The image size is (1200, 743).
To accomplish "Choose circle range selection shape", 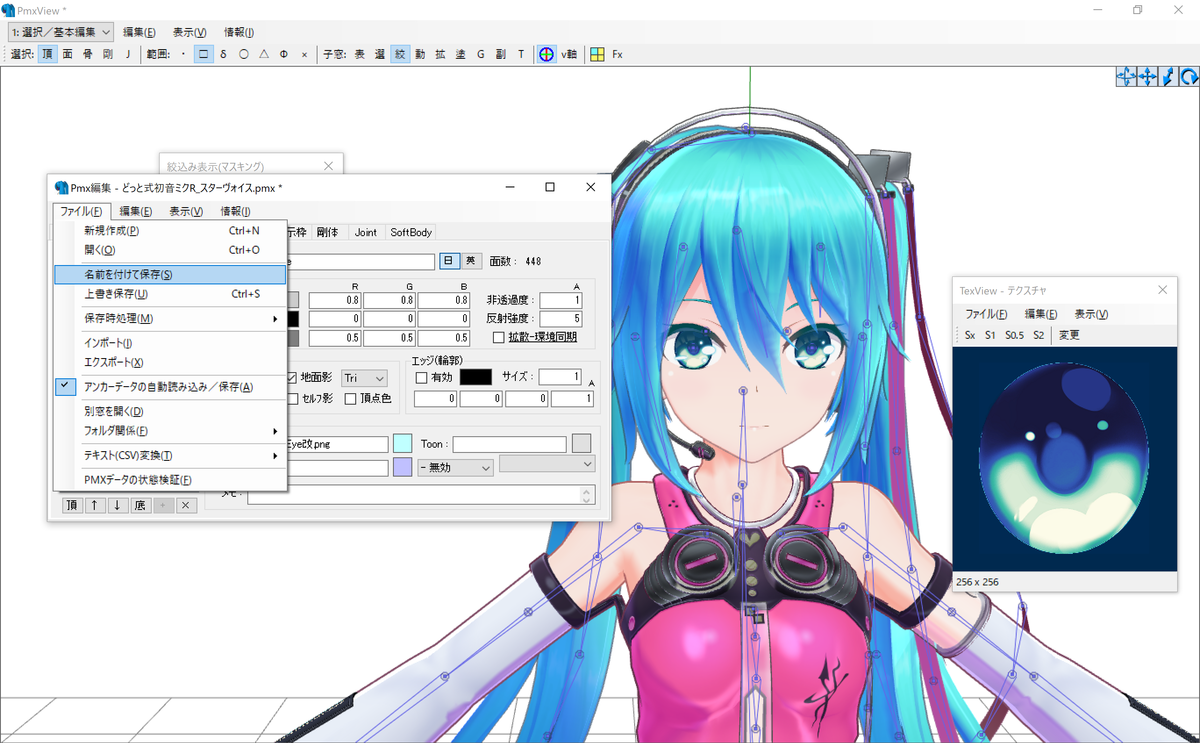I will [x=244, y=54].
